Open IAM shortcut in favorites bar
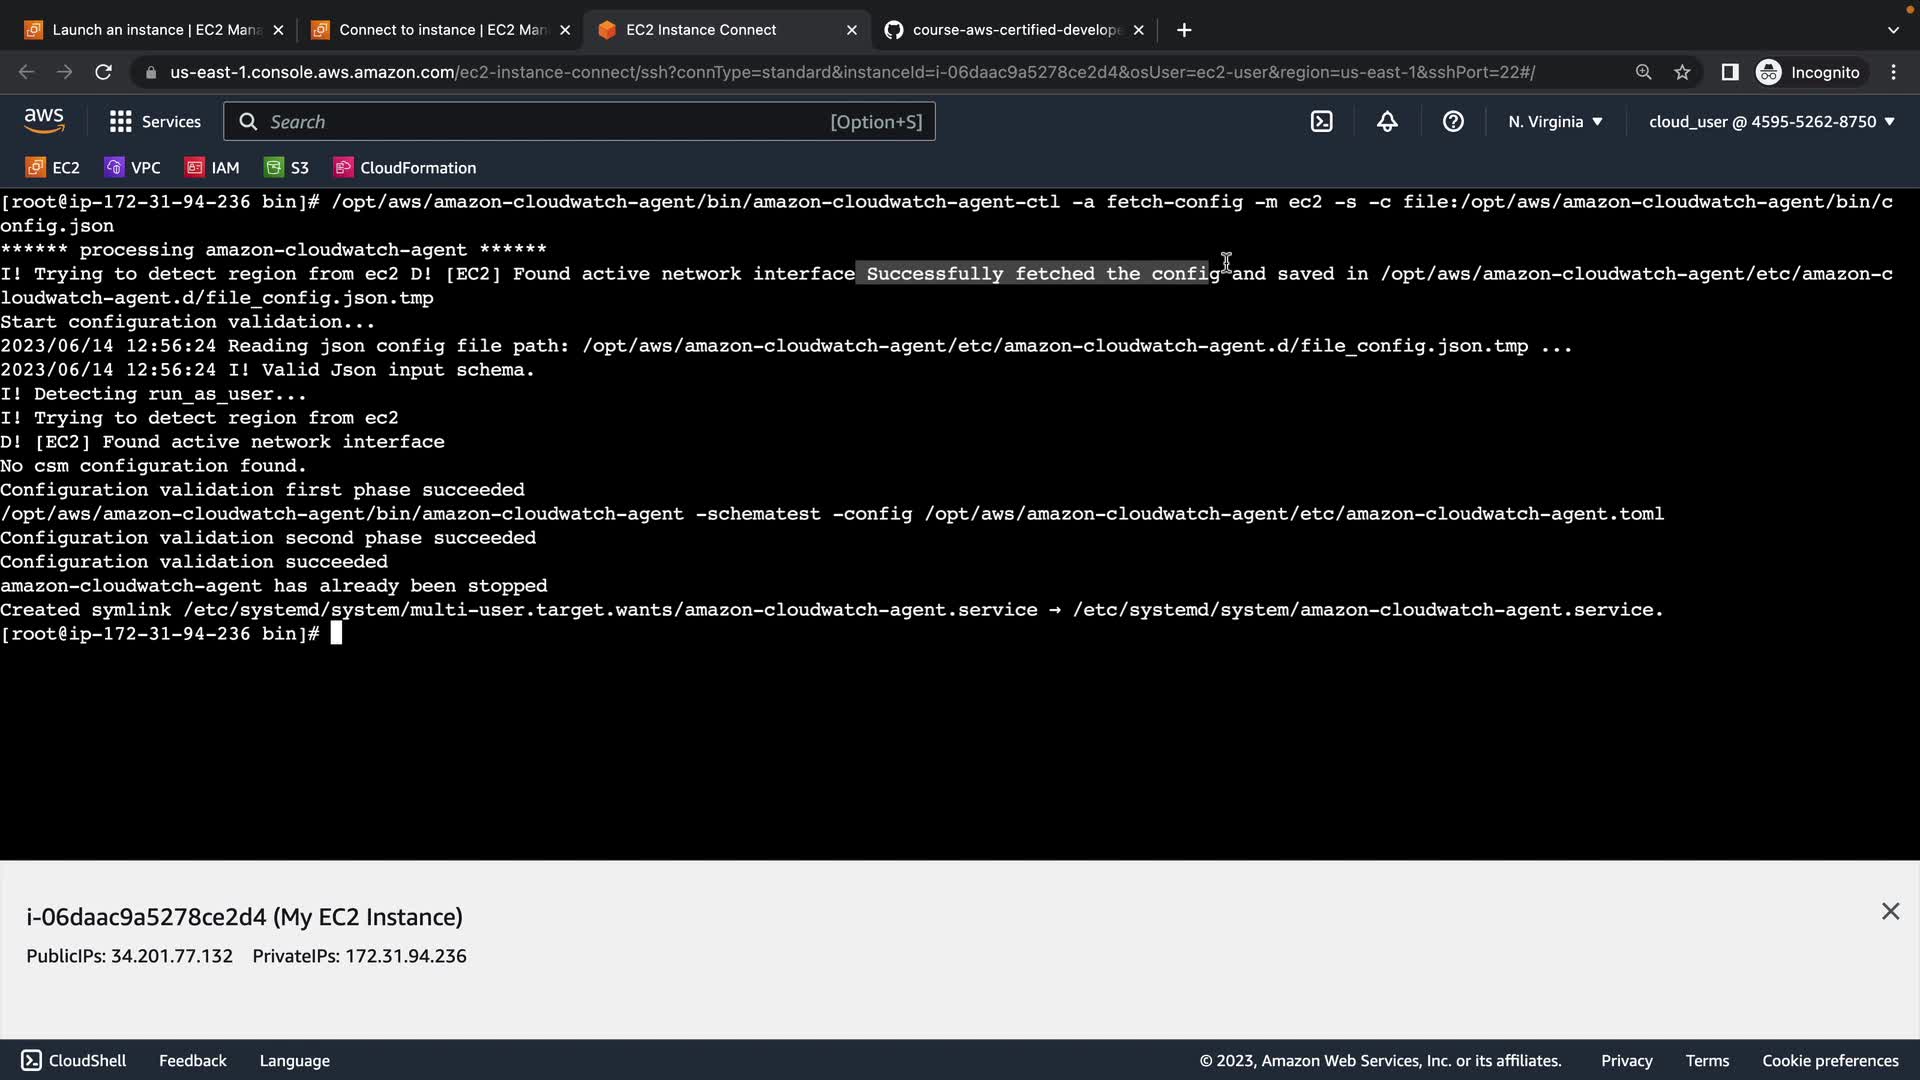The width and height of the screenshot is (1920, 1080). (213, 168)
